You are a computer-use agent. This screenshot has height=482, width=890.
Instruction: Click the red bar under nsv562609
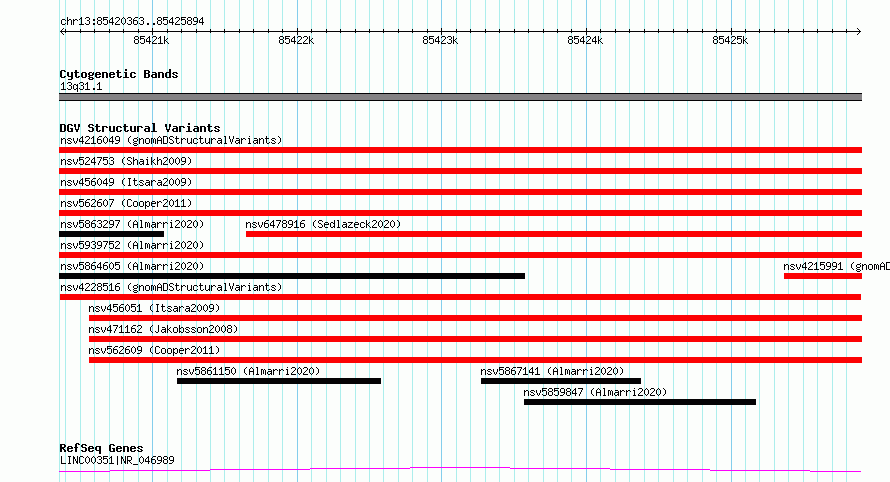(x=475, y=360)
